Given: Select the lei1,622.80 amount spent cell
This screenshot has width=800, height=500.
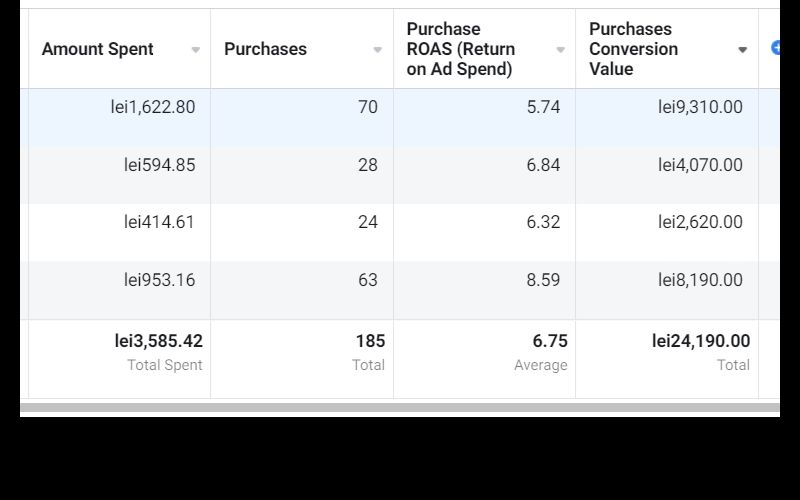Looking at the screenshot, I should click(x=153, y=107).
